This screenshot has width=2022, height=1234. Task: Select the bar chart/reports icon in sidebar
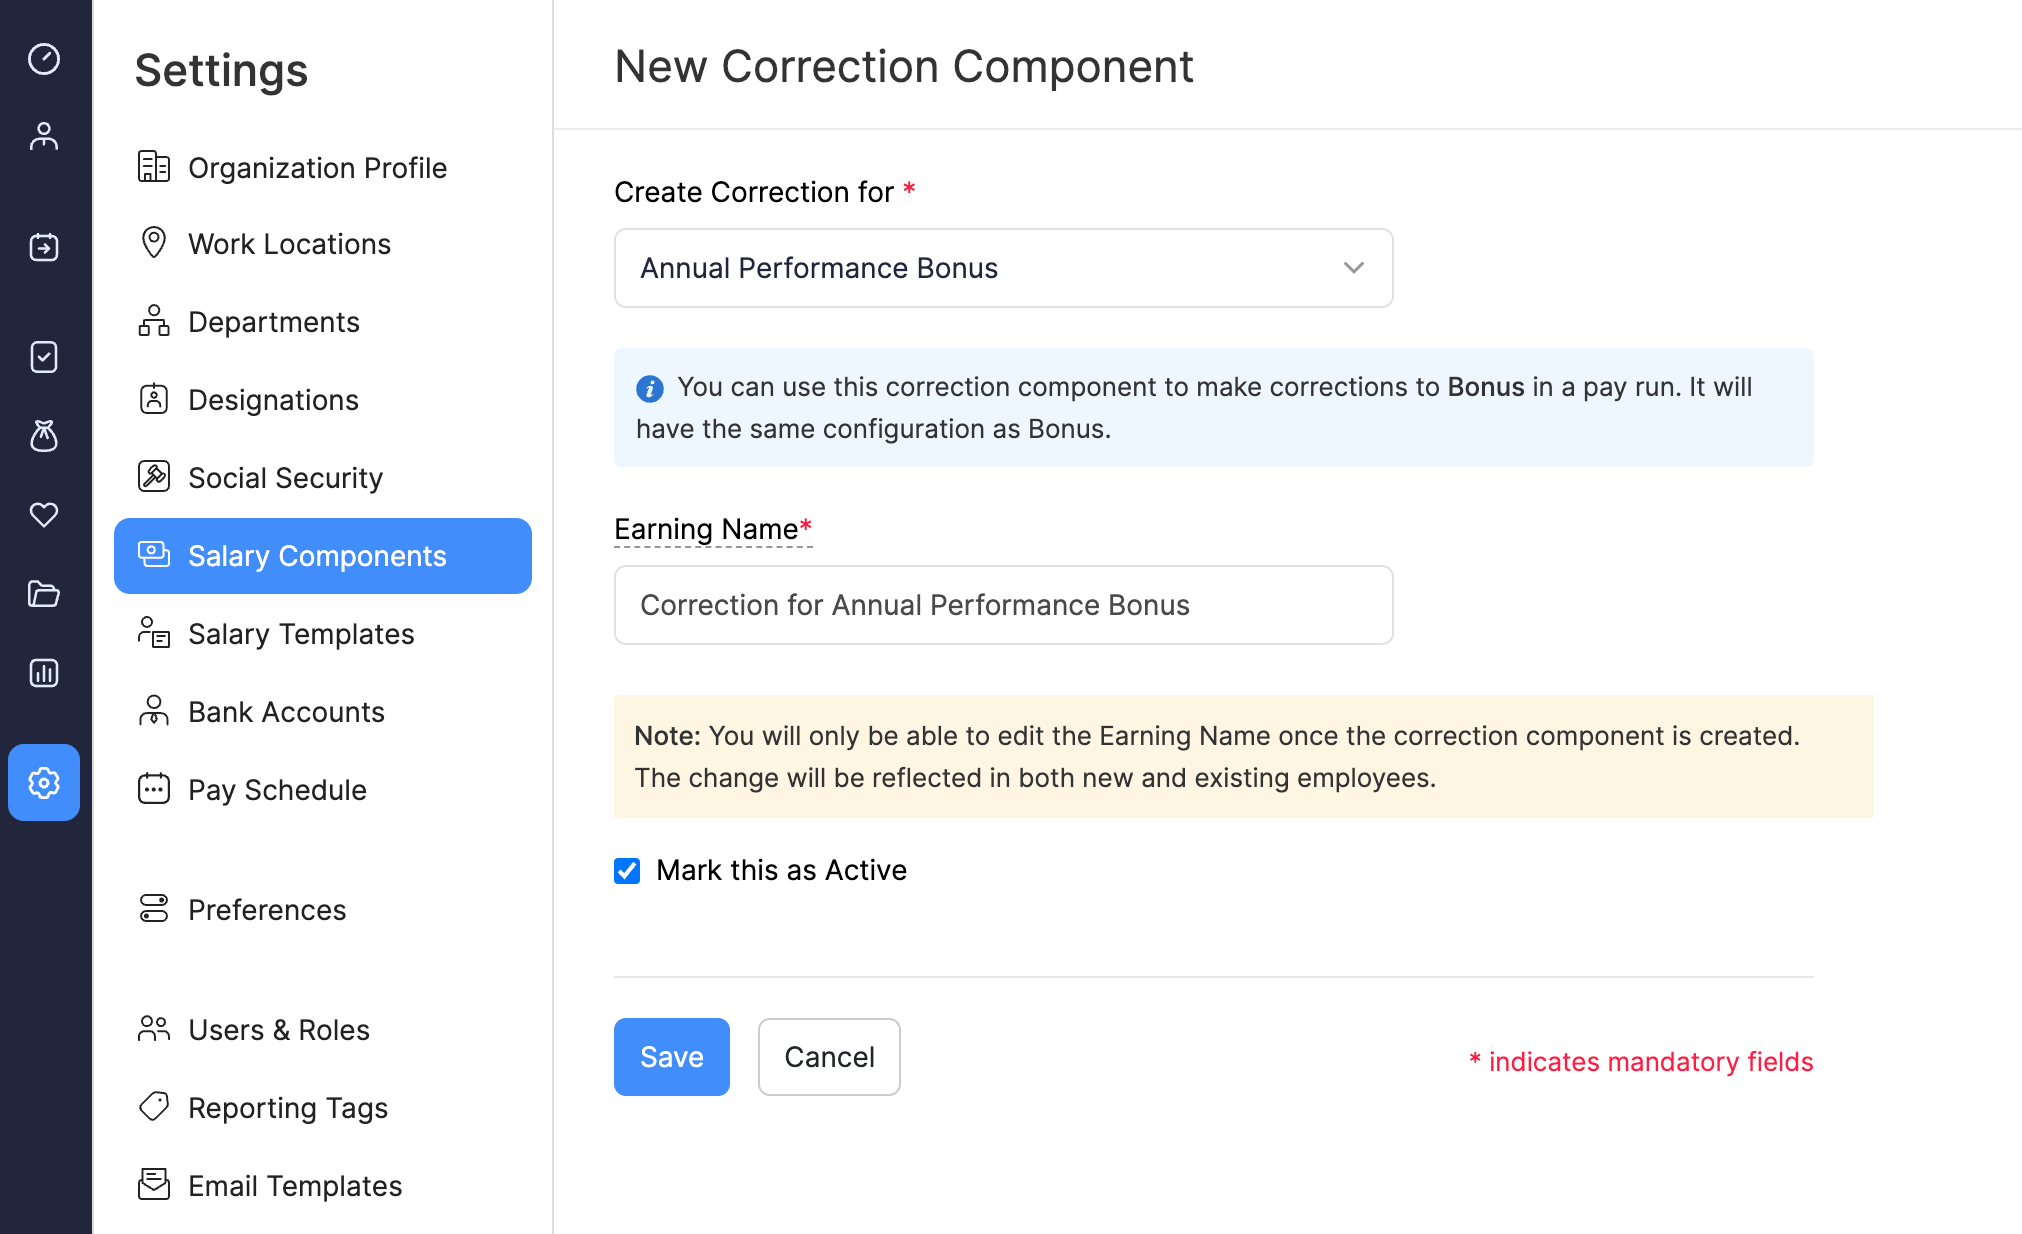click(45, 673)
